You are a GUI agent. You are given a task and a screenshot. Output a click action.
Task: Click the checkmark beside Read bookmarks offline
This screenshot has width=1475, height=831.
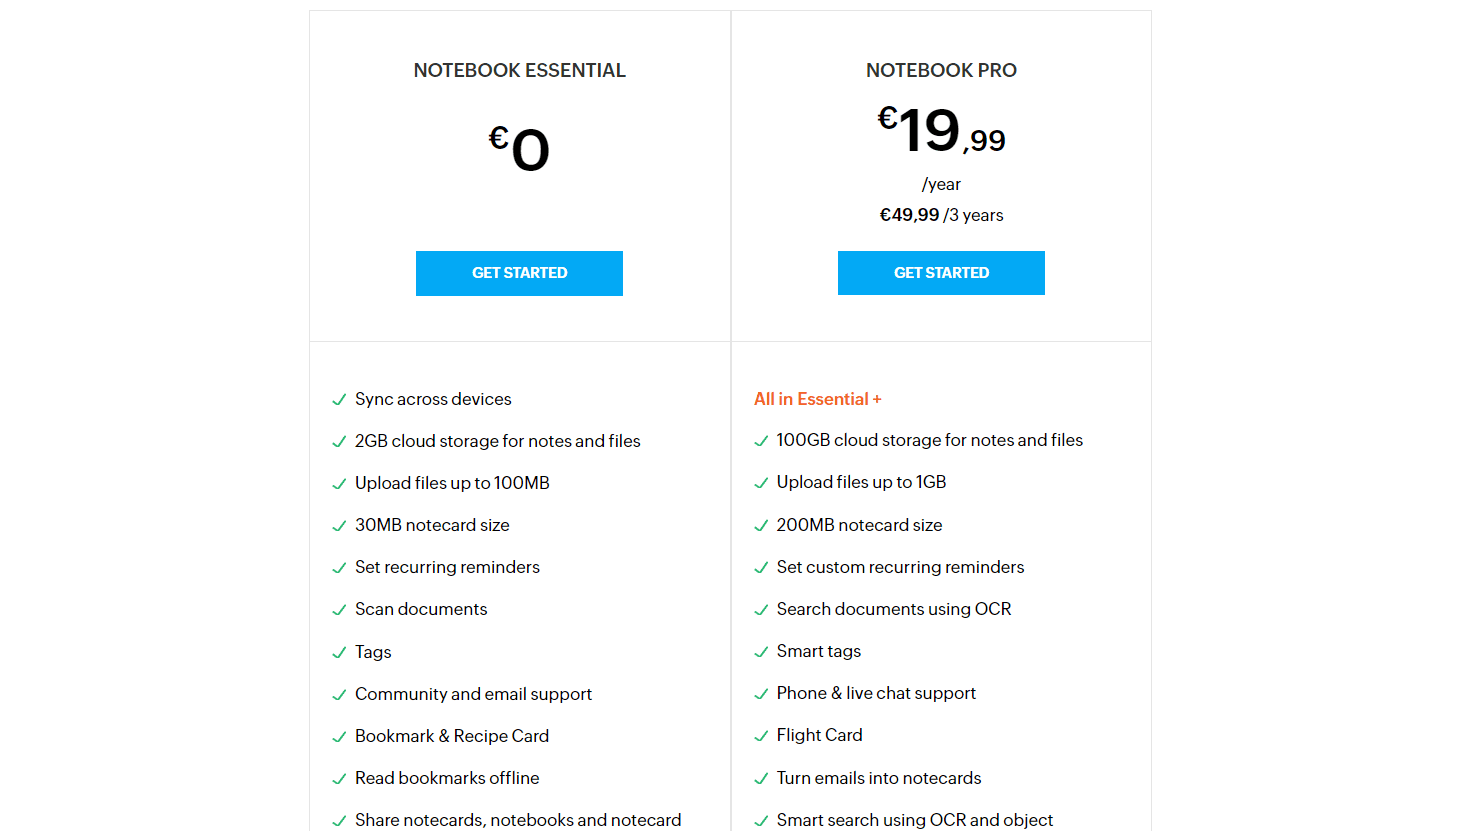tap(338, 777)
